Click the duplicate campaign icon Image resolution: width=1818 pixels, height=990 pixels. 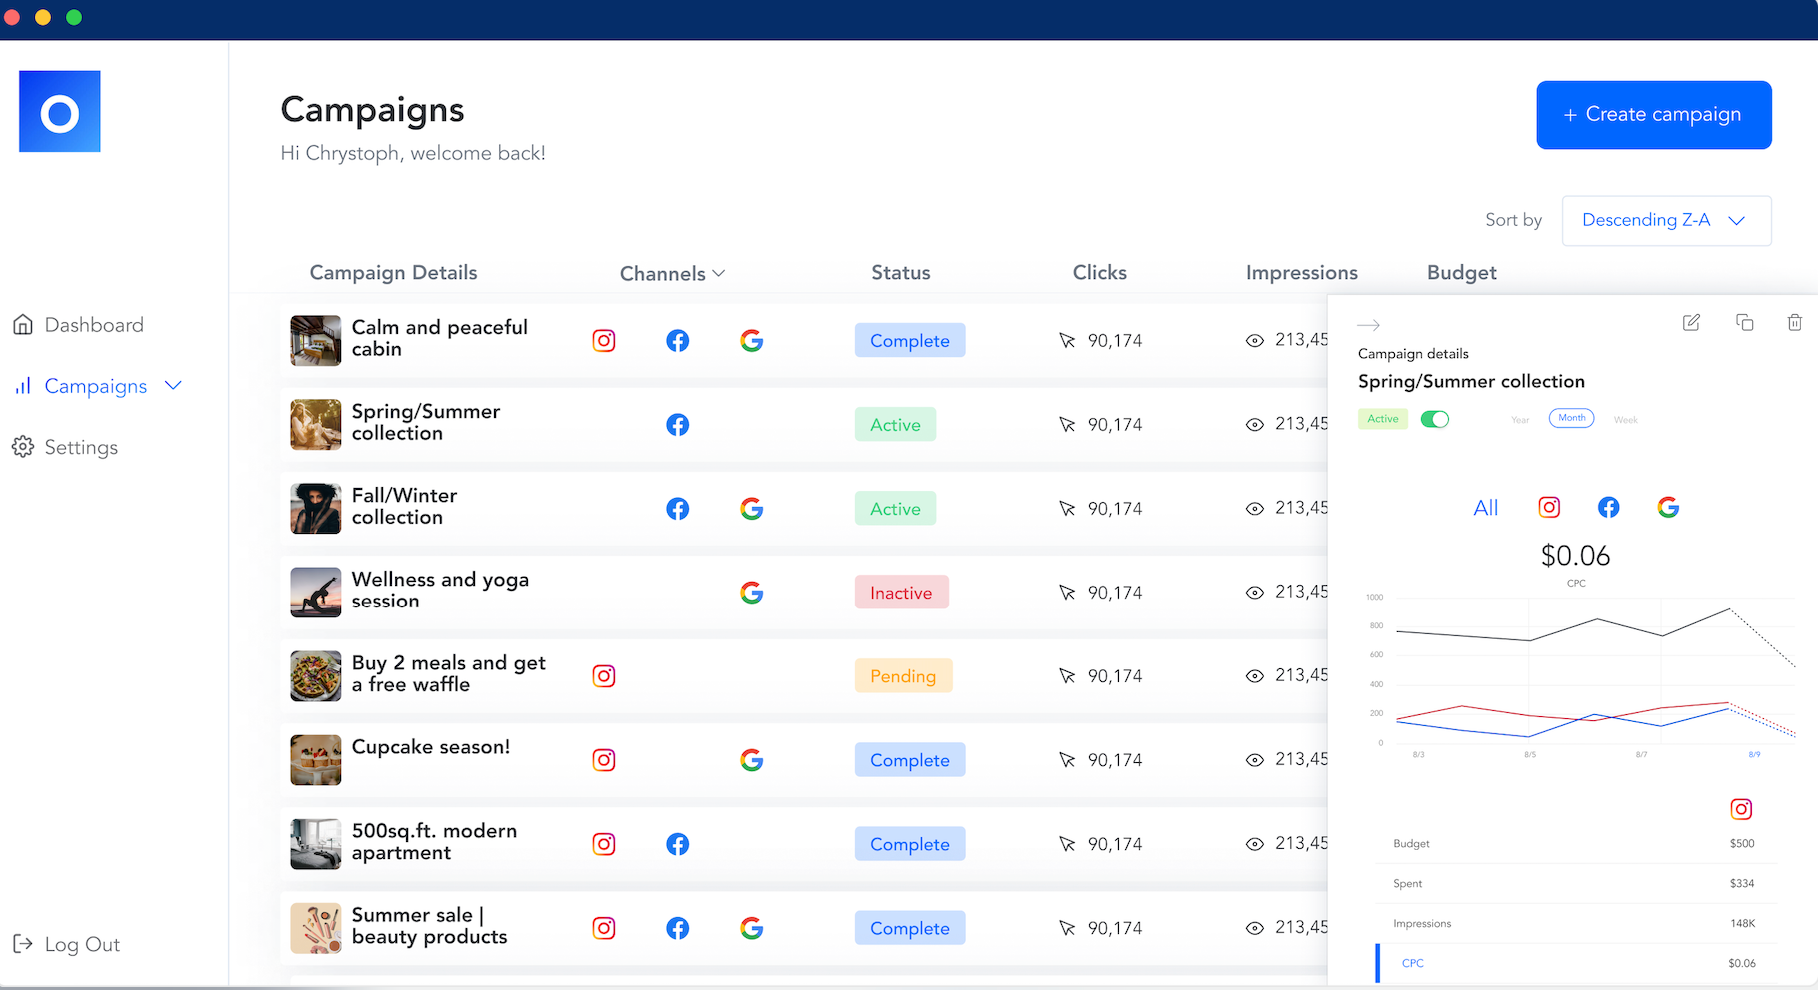pyautogui.click(x=1744, y=322)
